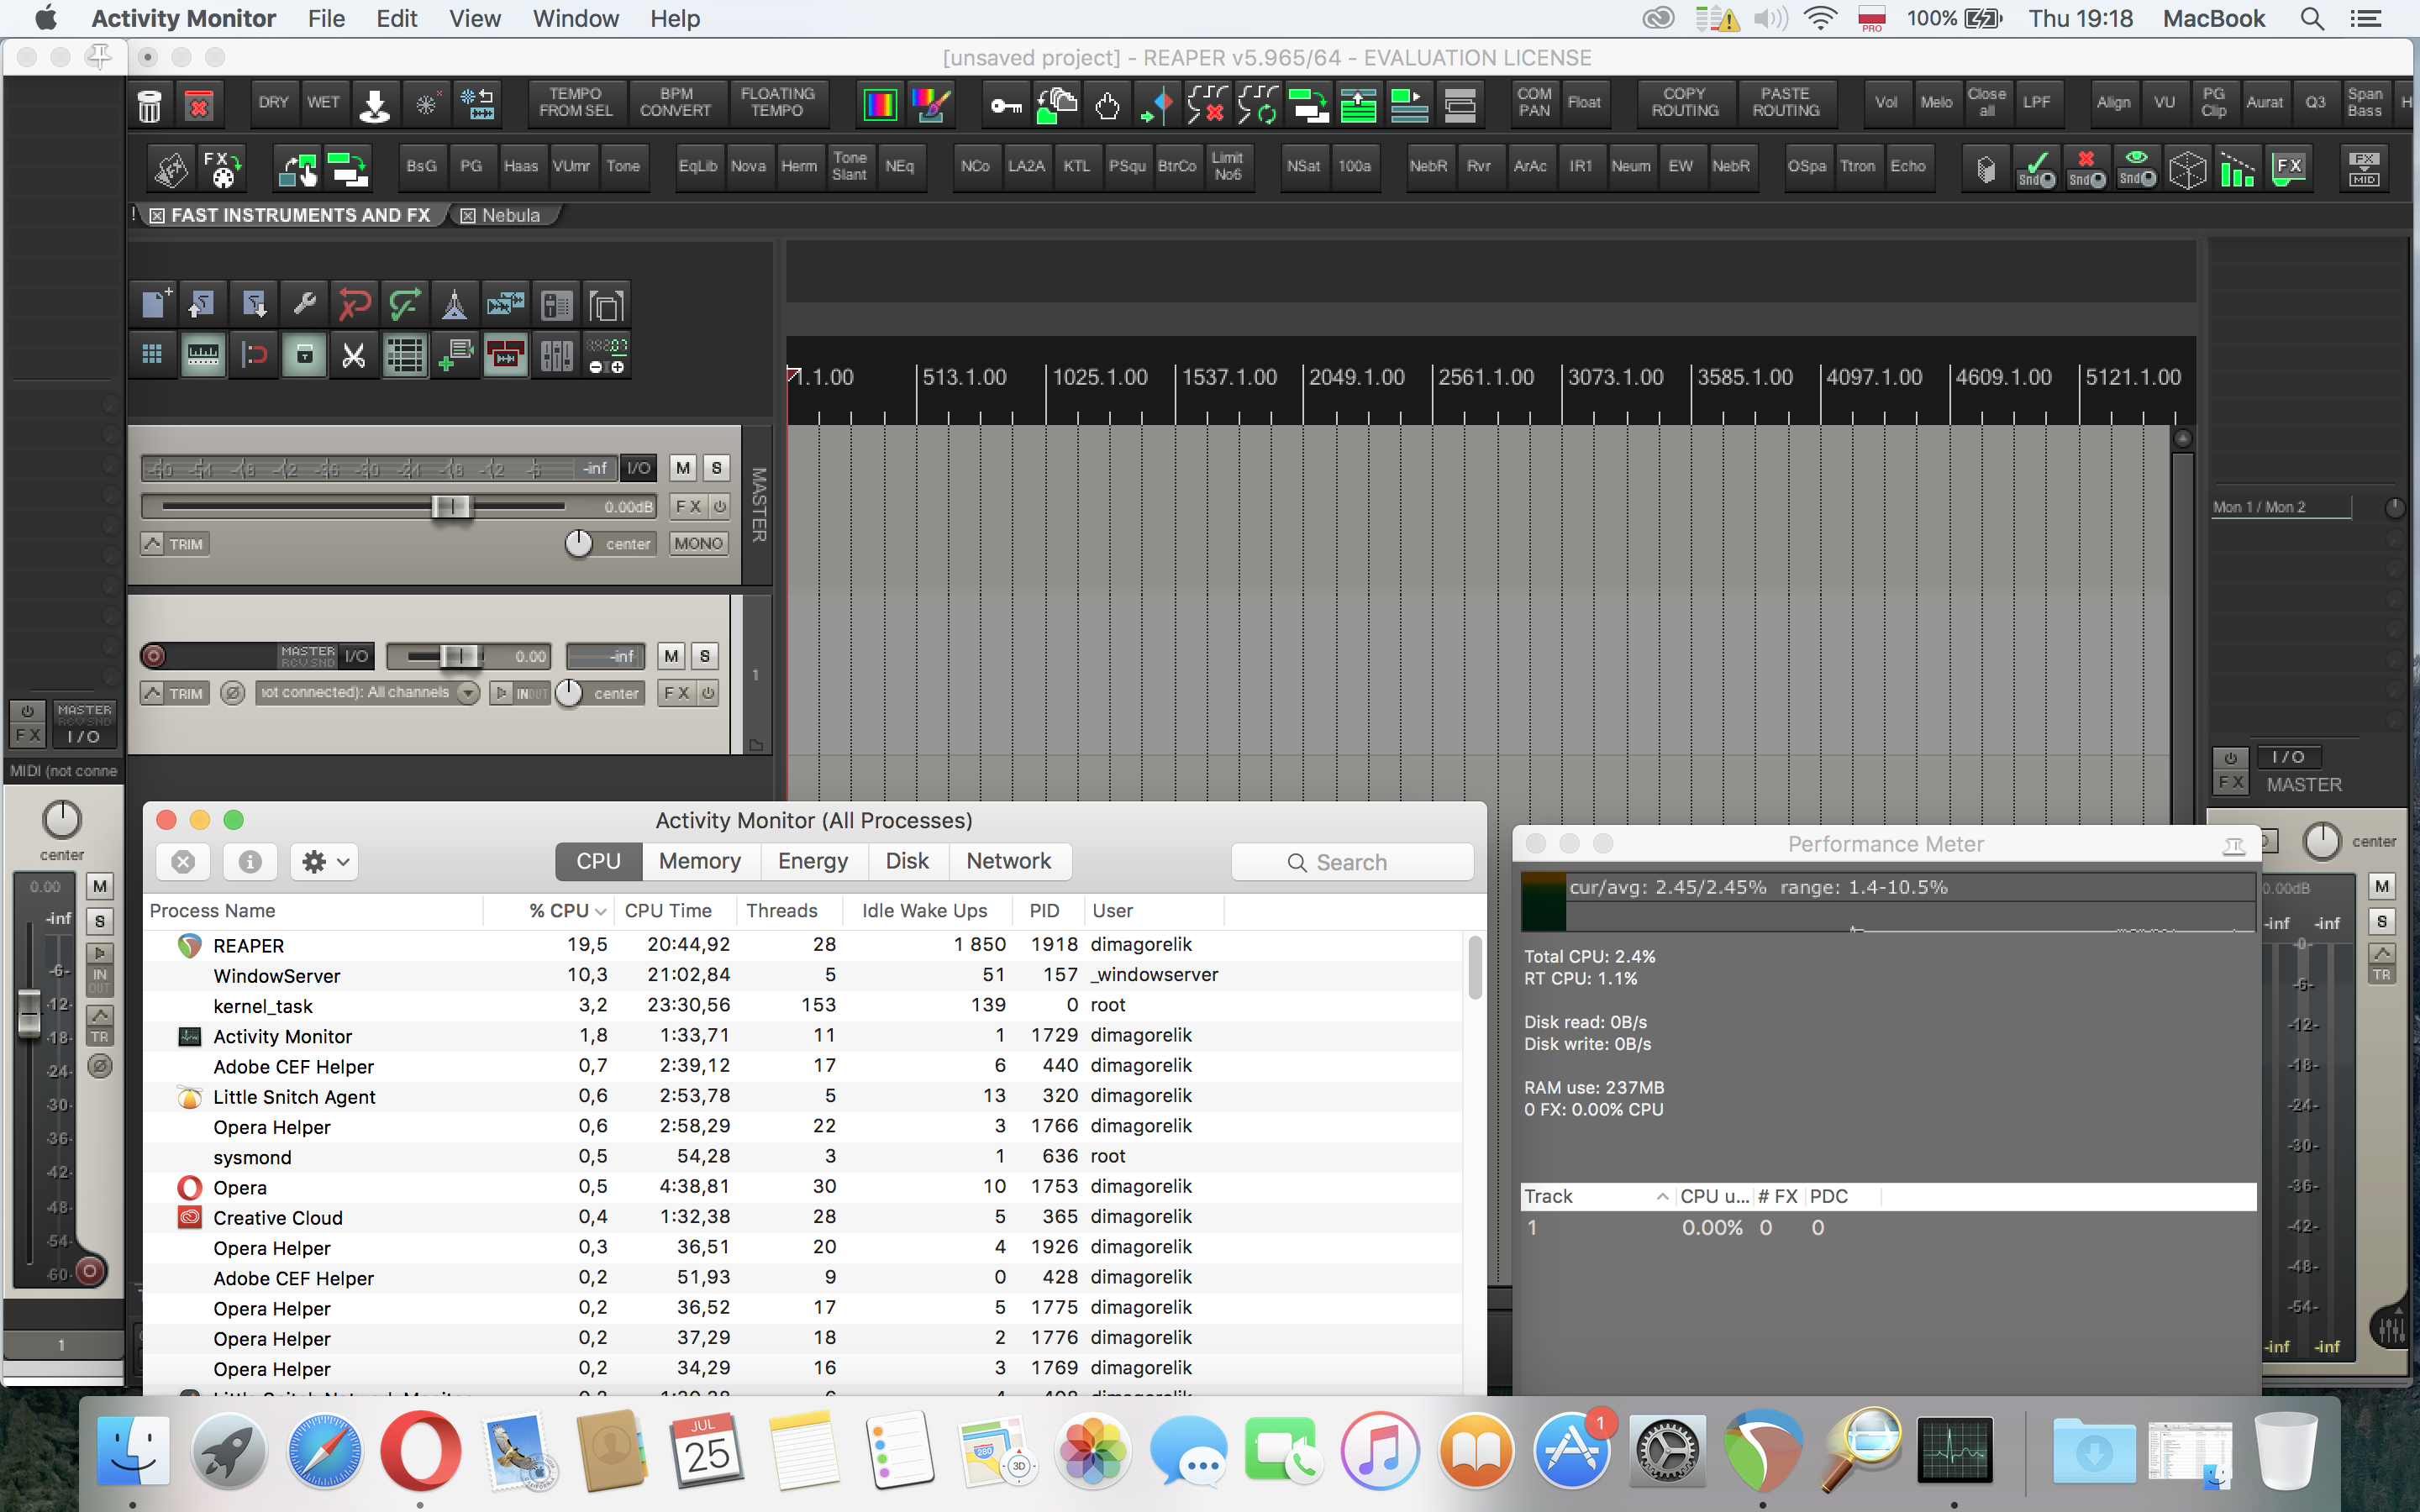Arm track 1 record button
2420x1512 pixels.
[153, 656]
